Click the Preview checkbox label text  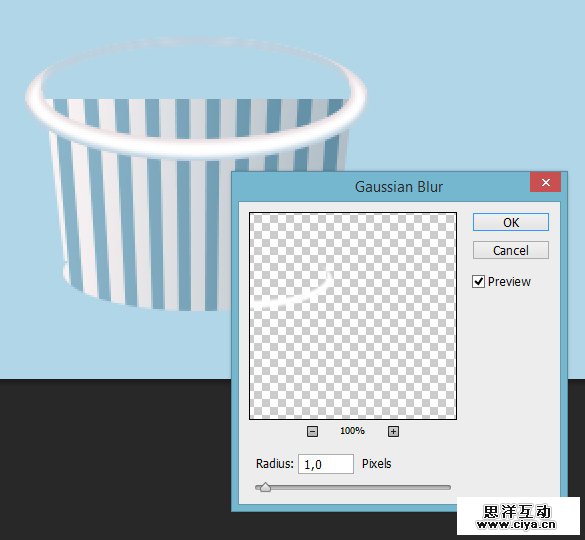pos(509,281)
